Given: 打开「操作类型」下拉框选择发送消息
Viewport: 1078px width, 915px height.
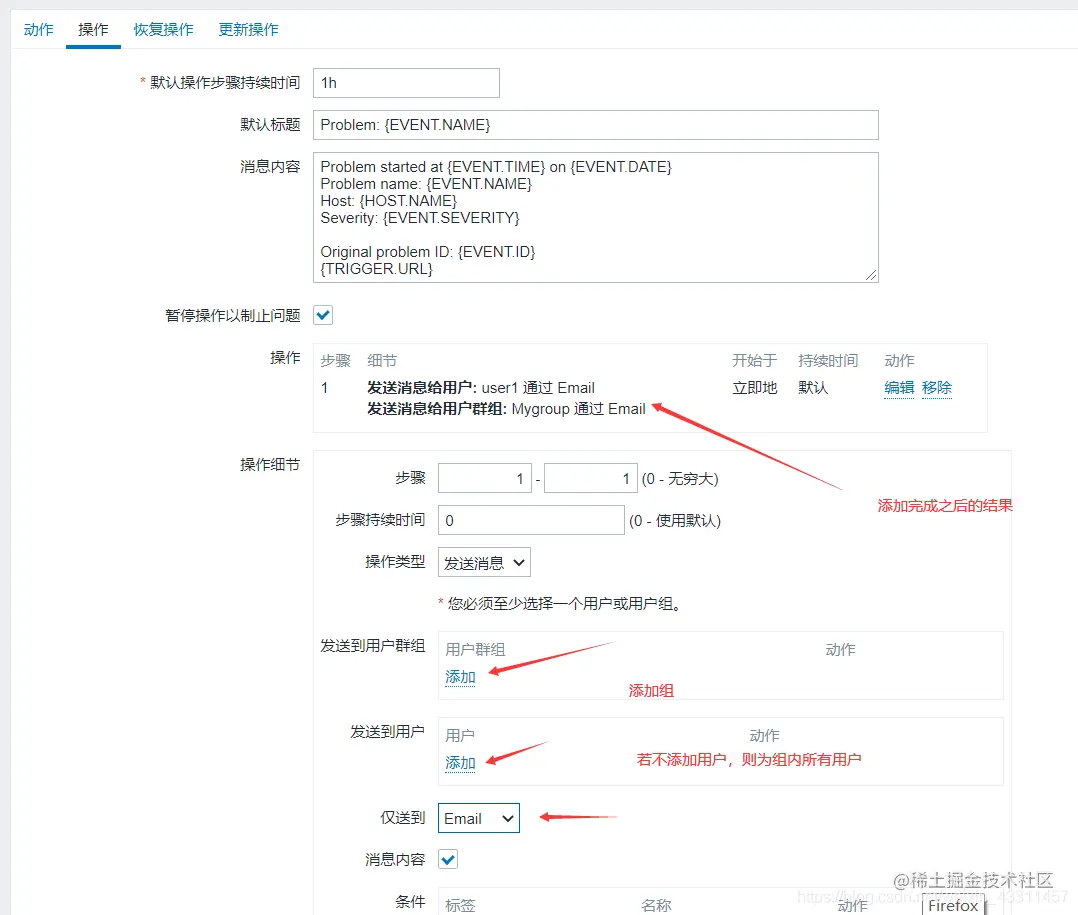Looking at the screenshot, I should pyautogui.click(x=483, y=562).
